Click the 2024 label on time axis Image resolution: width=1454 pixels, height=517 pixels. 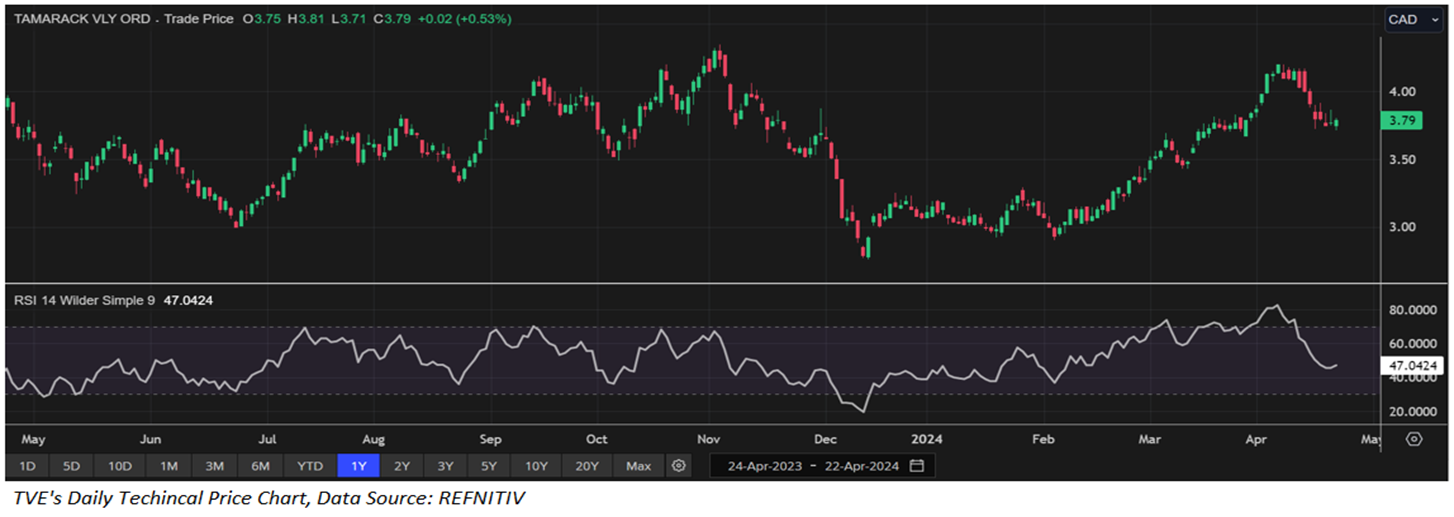pos(925,439)
